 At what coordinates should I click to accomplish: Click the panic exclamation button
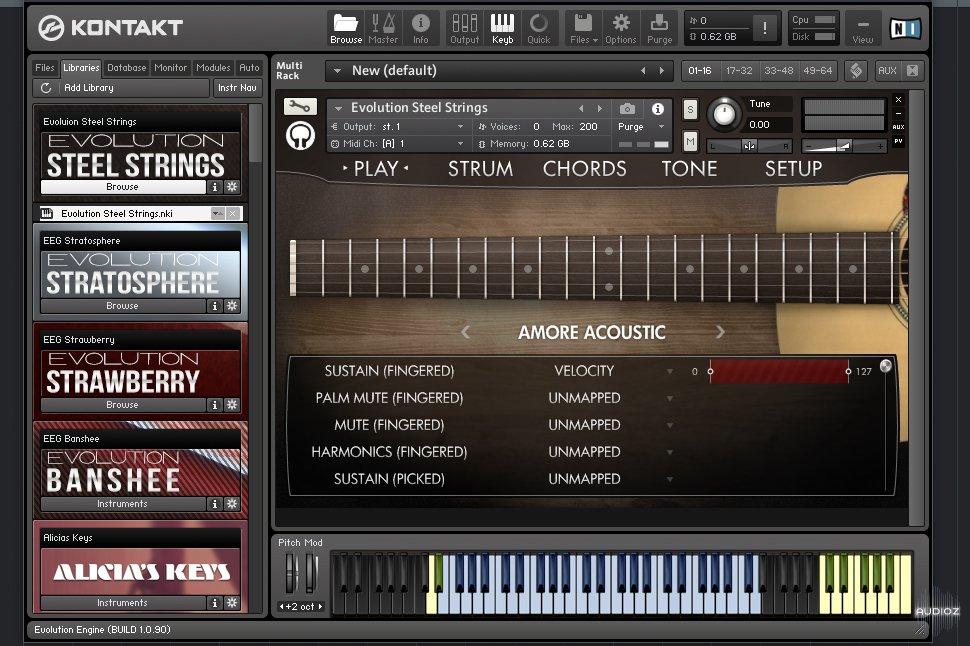(x=765, y=28)
